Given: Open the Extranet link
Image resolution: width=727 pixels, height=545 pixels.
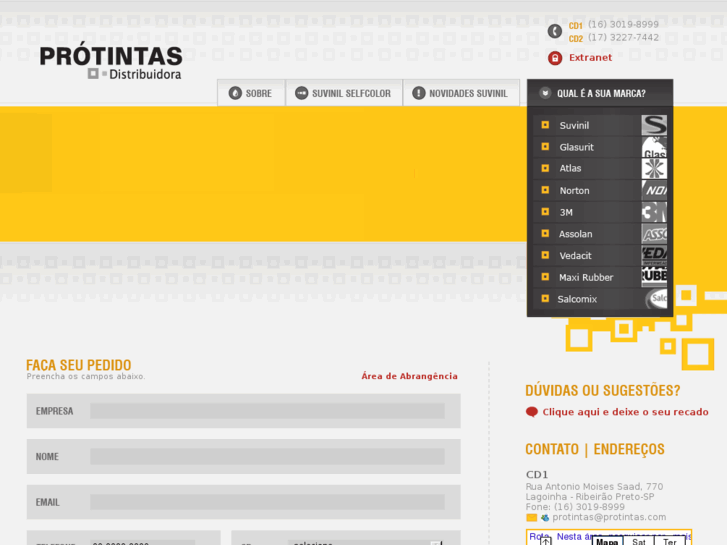Looking at the screenshot, I should 590,58.
